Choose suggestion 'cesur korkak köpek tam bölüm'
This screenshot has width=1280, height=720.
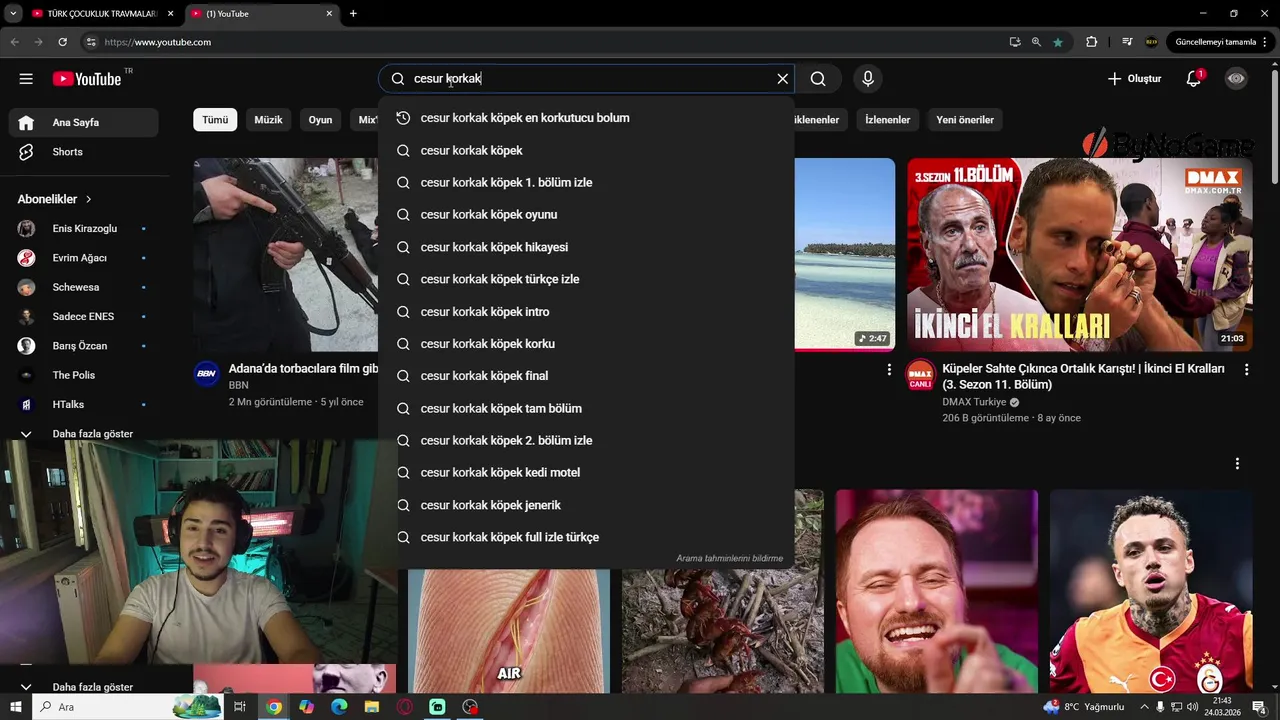(586, 409)
